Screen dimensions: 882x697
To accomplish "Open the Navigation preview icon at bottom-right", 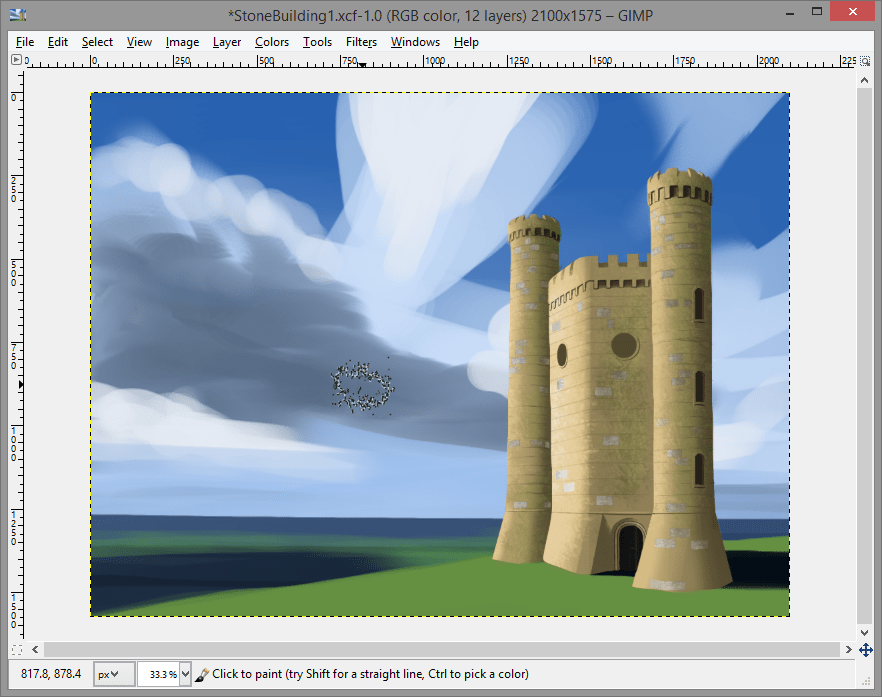I will pyautogui.click(x=865, y=649).
